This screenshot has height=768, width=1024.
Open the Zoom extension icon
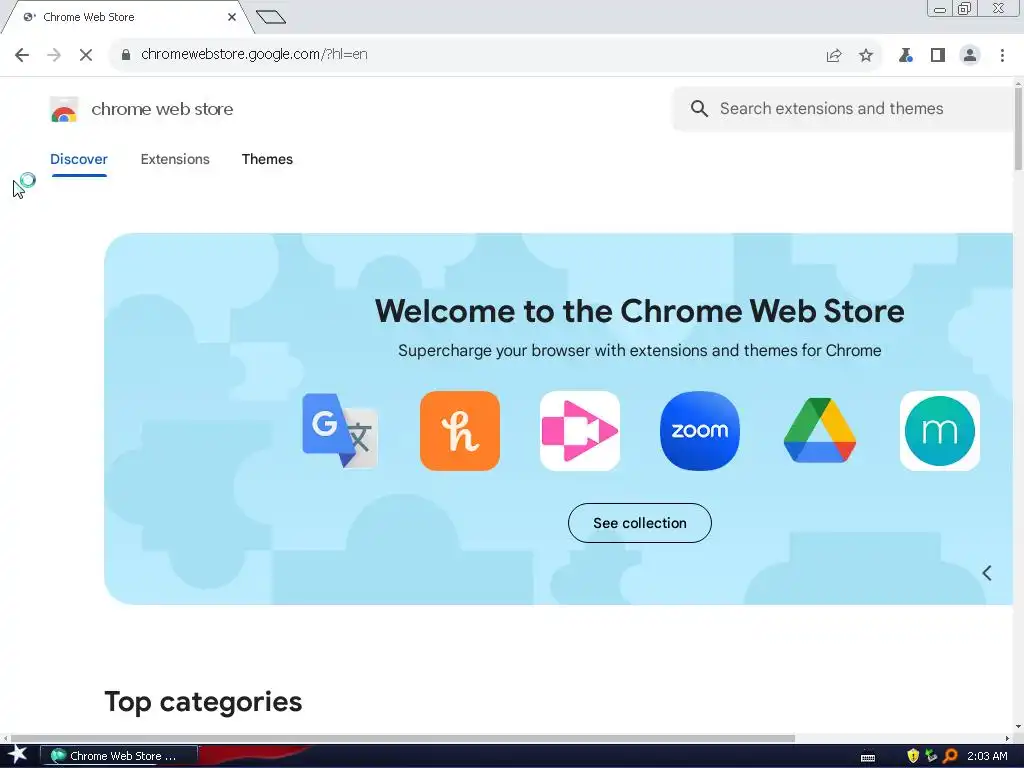pos(700,431)
